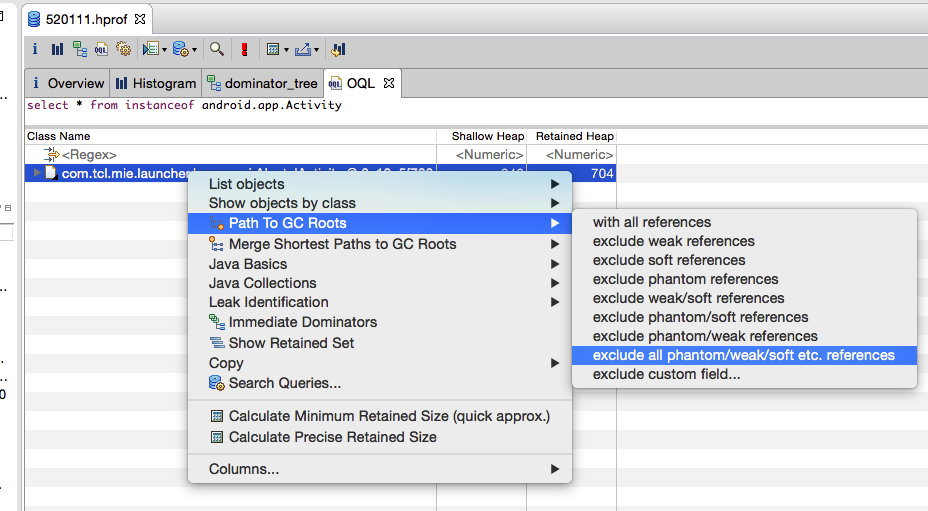
Task: Click the run reports toolbar icon
Action: pos(149,49)
